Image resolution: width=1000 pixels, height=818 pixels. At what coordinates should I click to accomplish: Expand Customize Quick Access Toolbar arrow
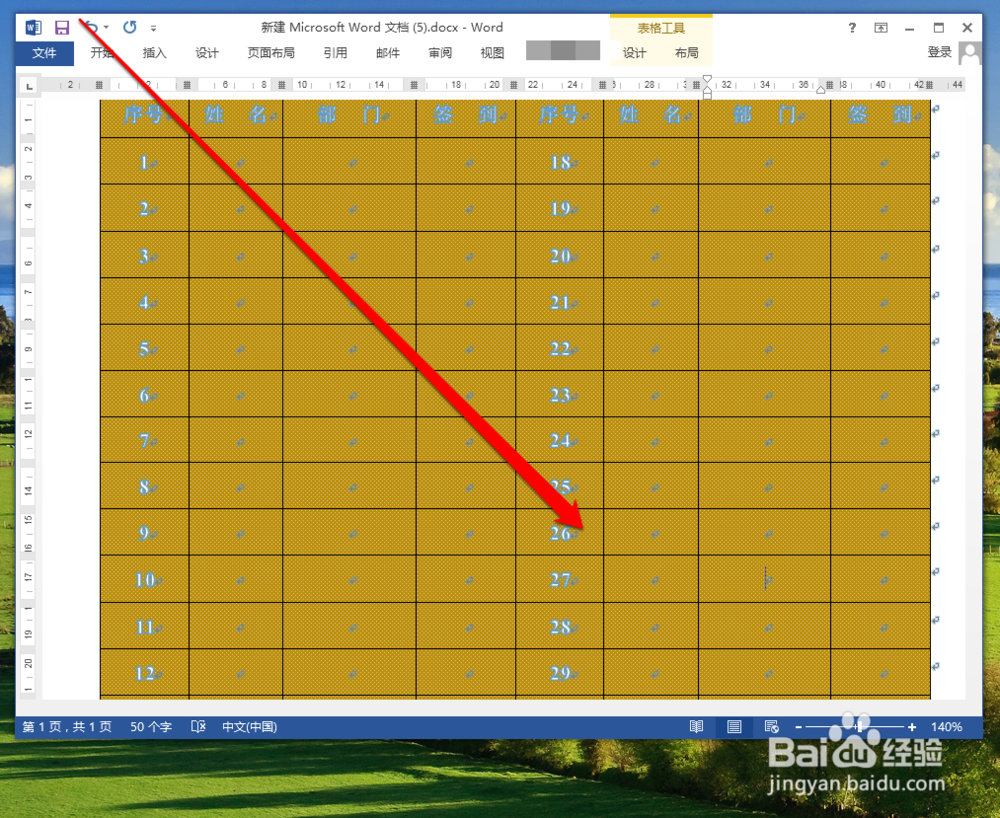[153, 28]
